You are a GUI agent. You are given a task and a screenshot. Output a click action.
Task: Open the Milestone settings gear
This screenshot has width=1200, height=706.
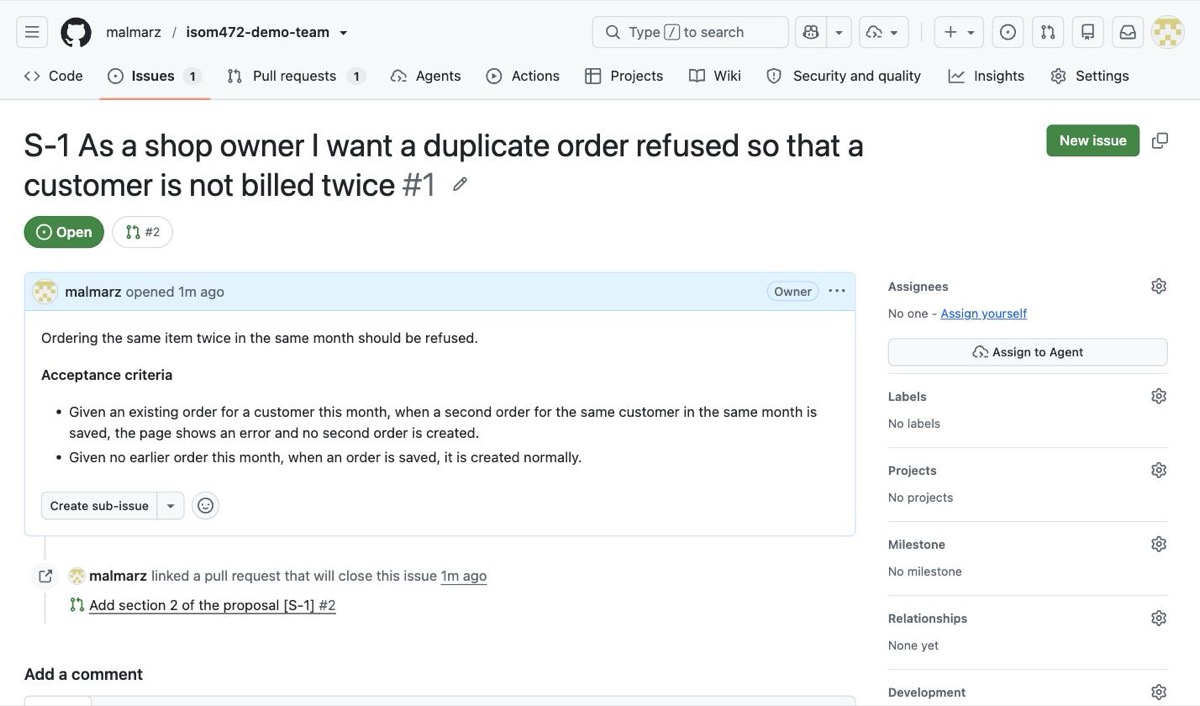(1159, 544)
